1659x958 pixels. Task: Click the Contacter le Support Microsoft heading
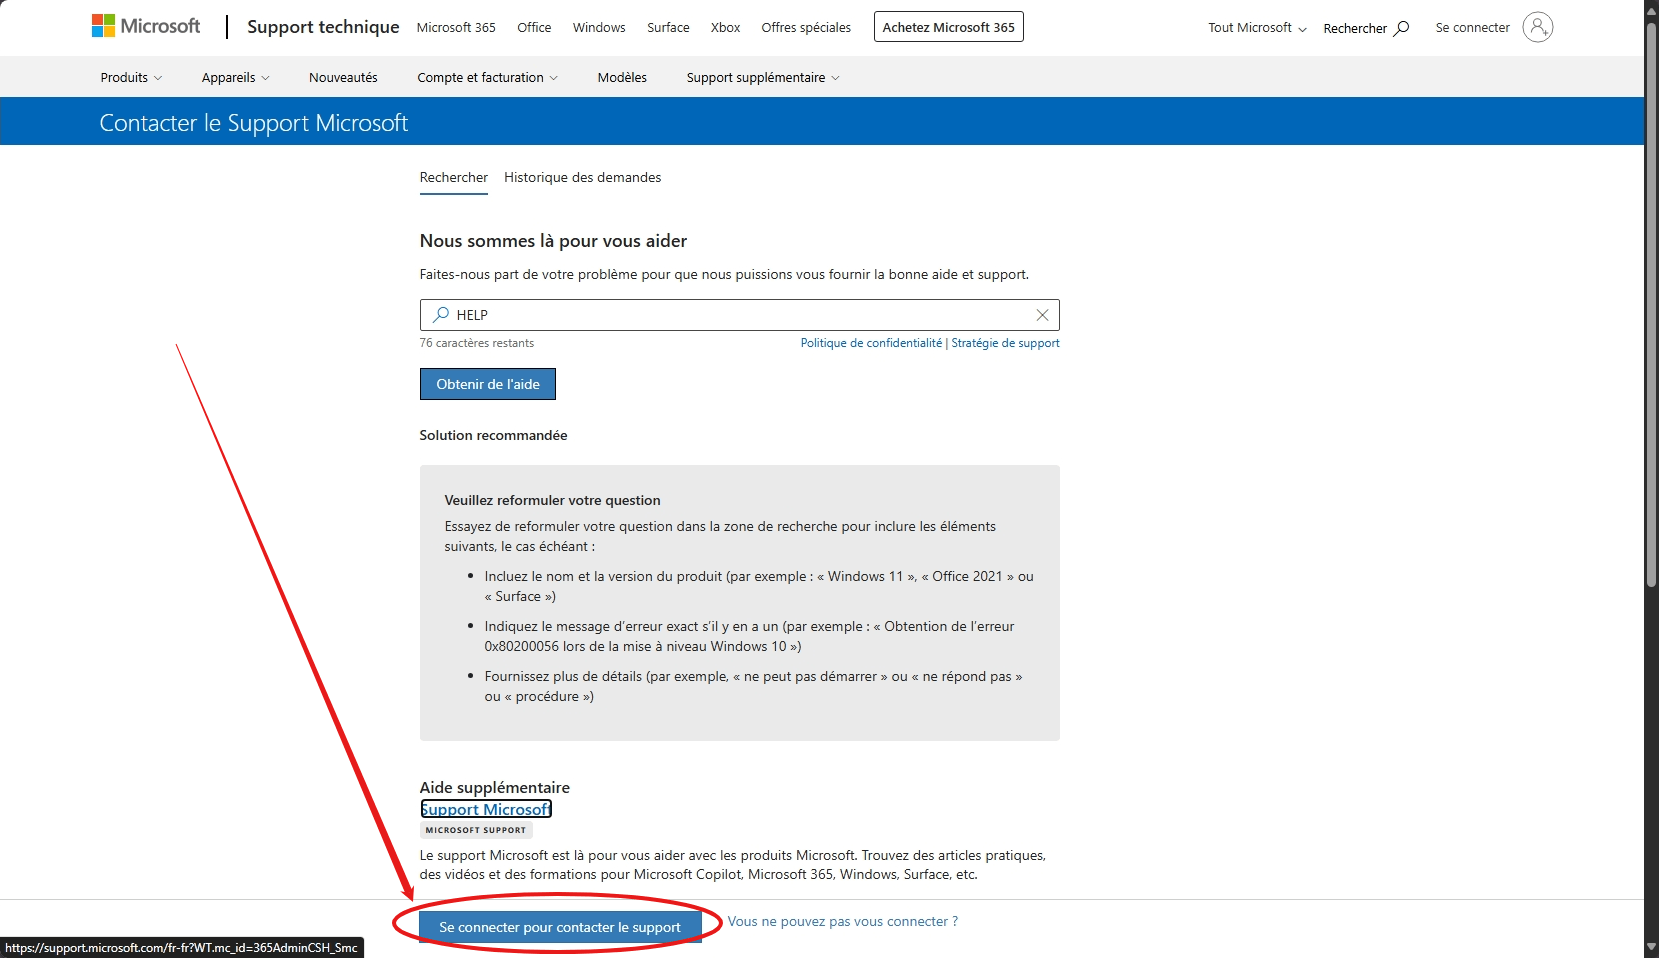pos(254,123)
